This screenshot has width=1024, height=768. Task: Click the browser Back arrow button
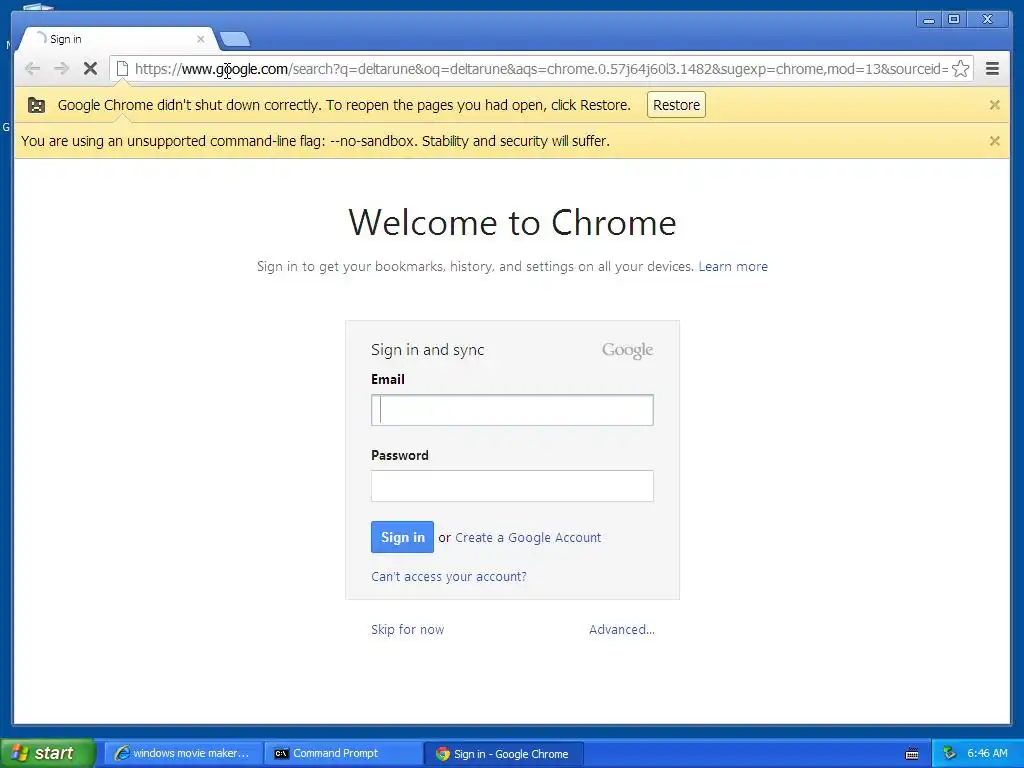[x=32, y=69]
